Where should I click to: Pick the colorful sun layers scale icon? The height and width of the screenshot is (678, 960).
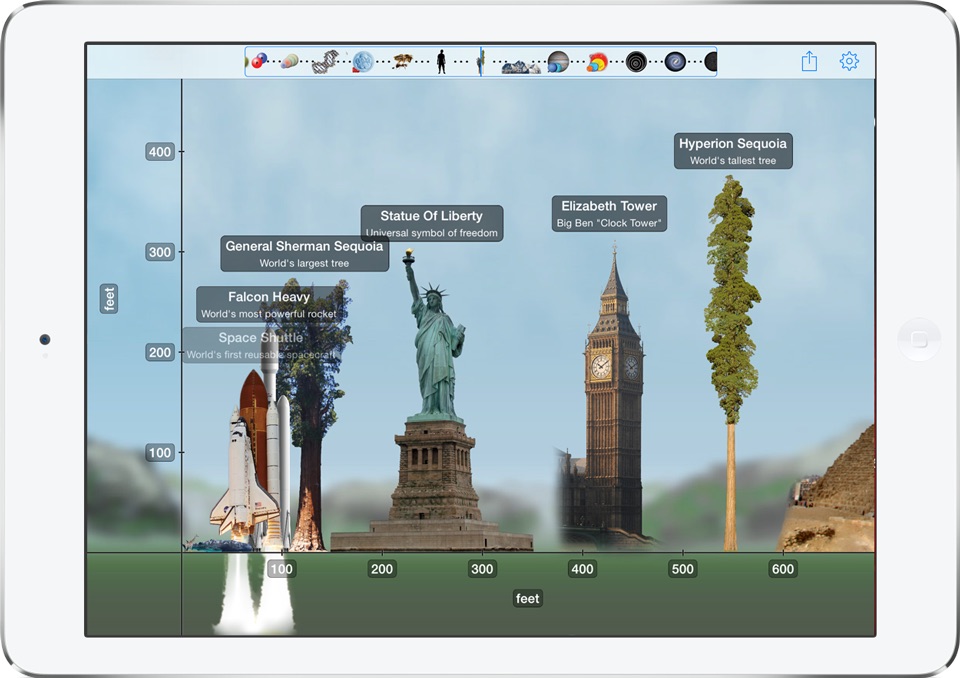[x=597, y=62]
